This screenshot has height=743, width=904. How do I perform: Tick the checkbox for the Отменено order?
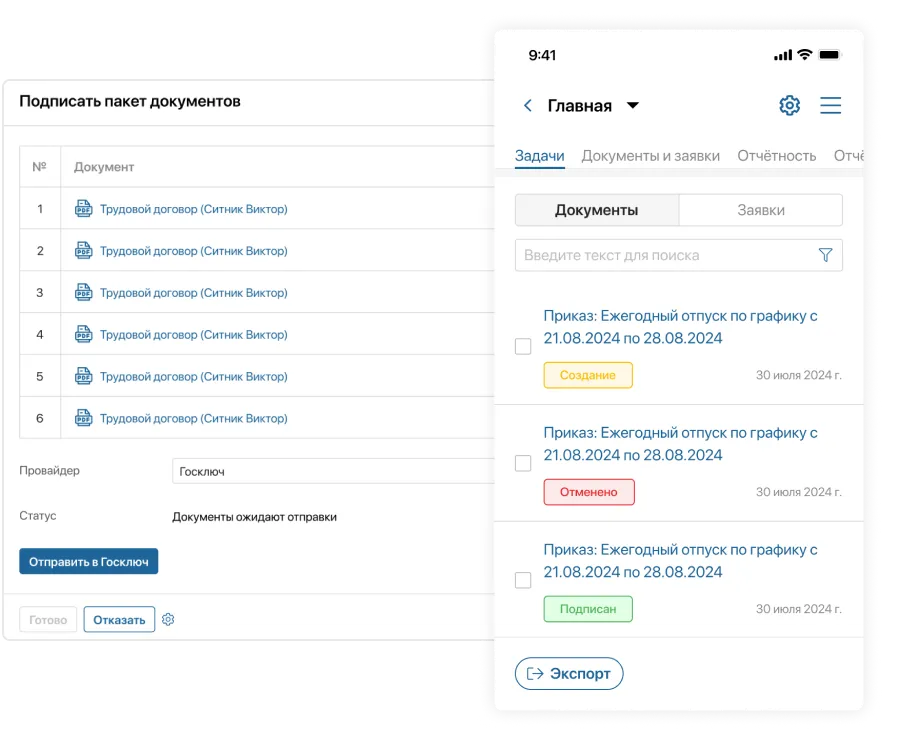click(x=523, y=463)
